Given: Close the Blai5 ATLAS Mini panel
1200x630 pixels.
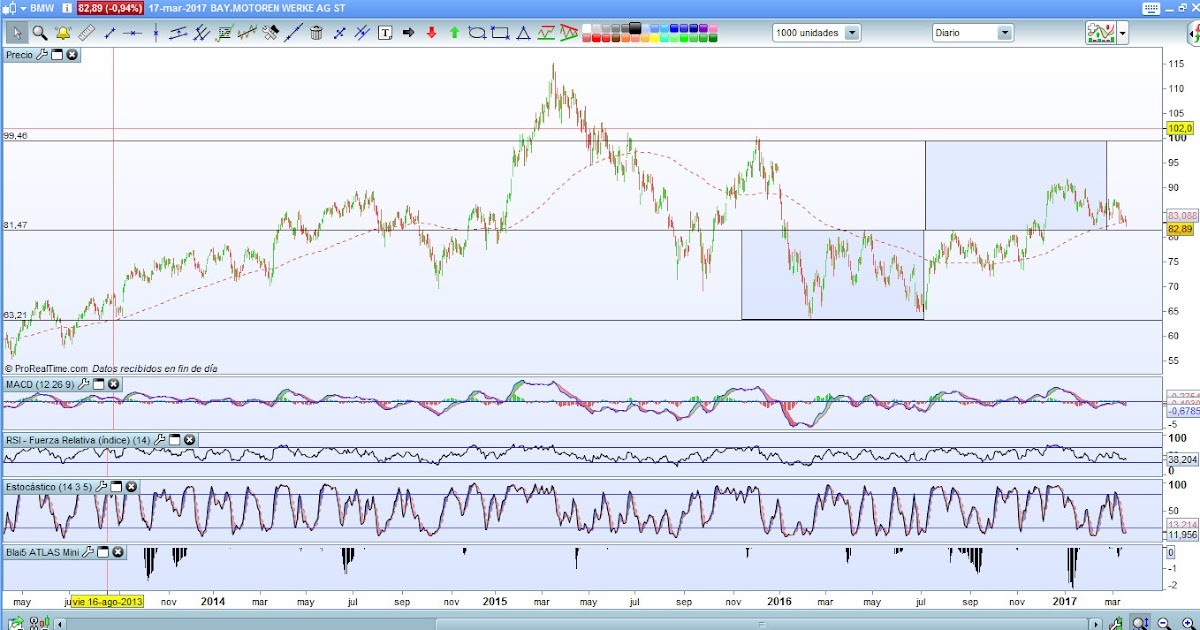Looking at the screenshot, I should pyautogui.click(x=117, y=552).
